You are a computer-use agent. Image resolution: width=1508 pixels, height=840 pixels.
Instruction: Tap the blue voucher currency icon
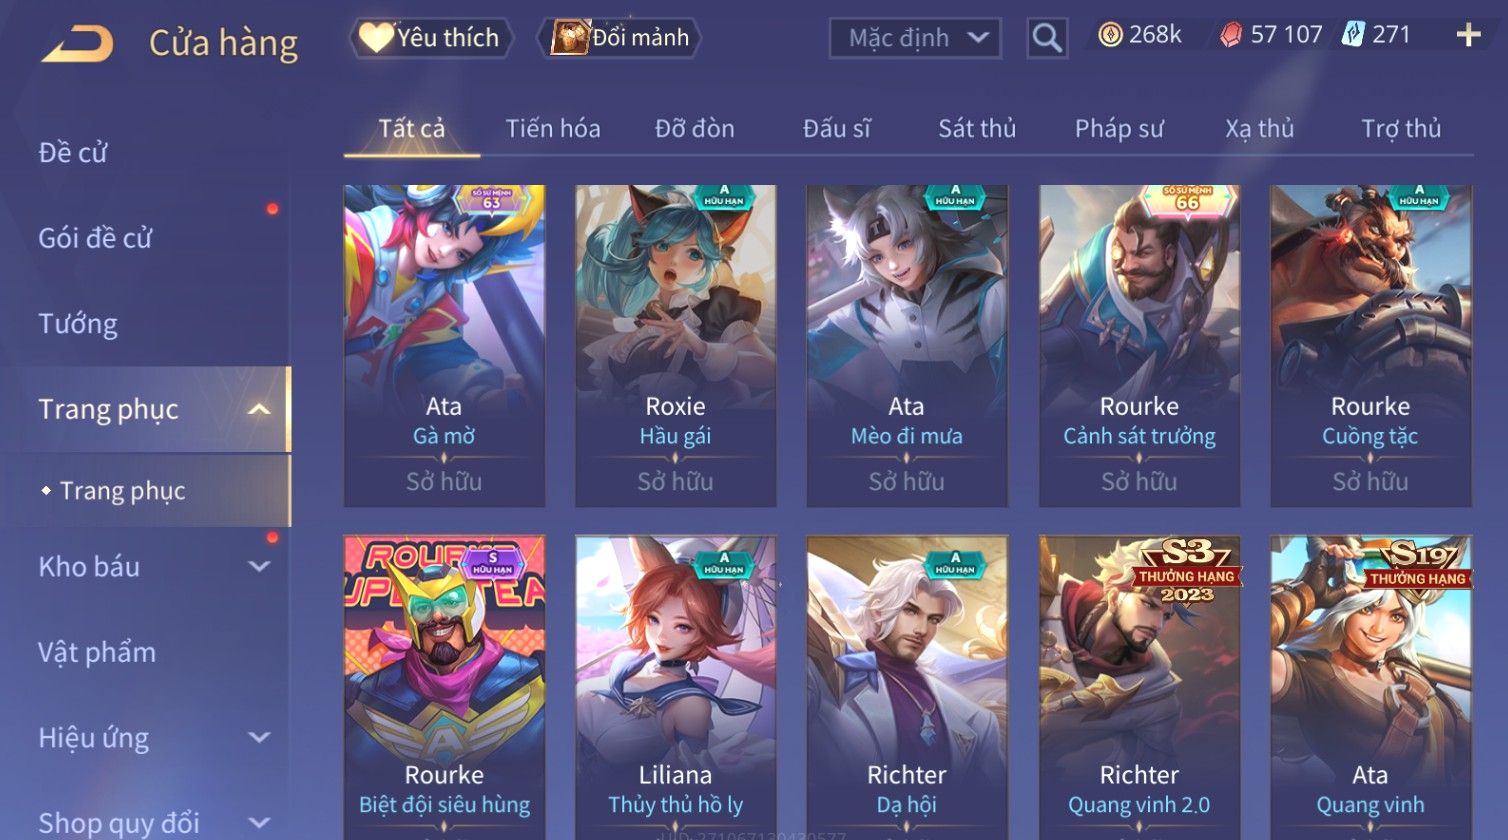(x=1352, y=35)
